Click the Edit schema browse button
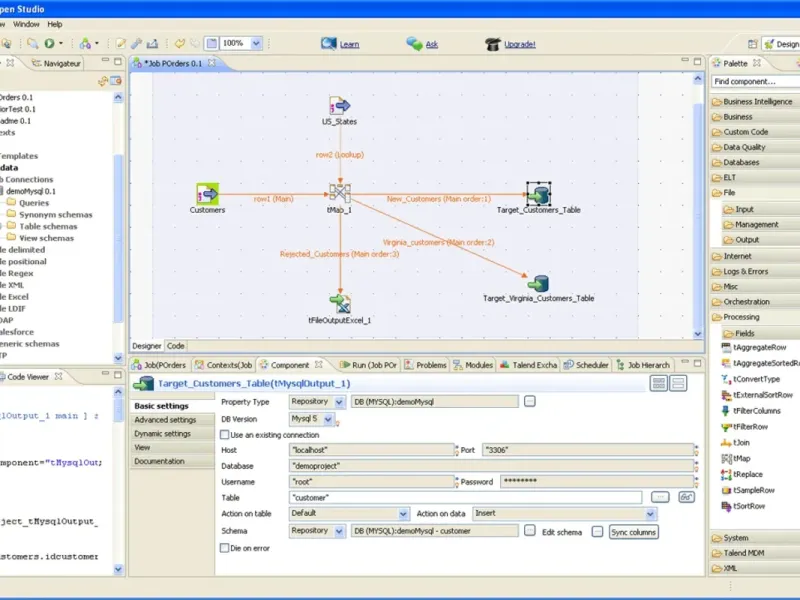800x600 pixels. click(x=597, y=532)
